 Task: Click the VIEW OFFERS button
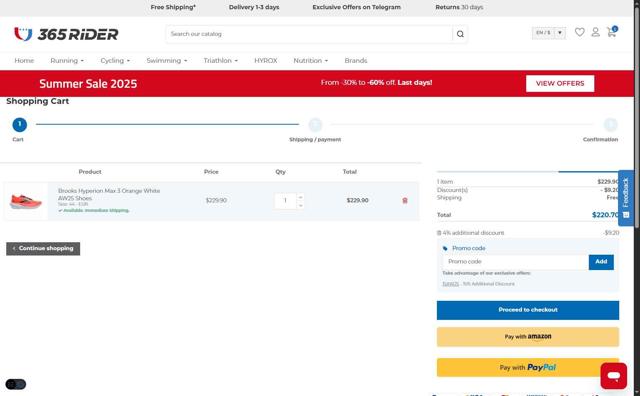click(560, 83)
